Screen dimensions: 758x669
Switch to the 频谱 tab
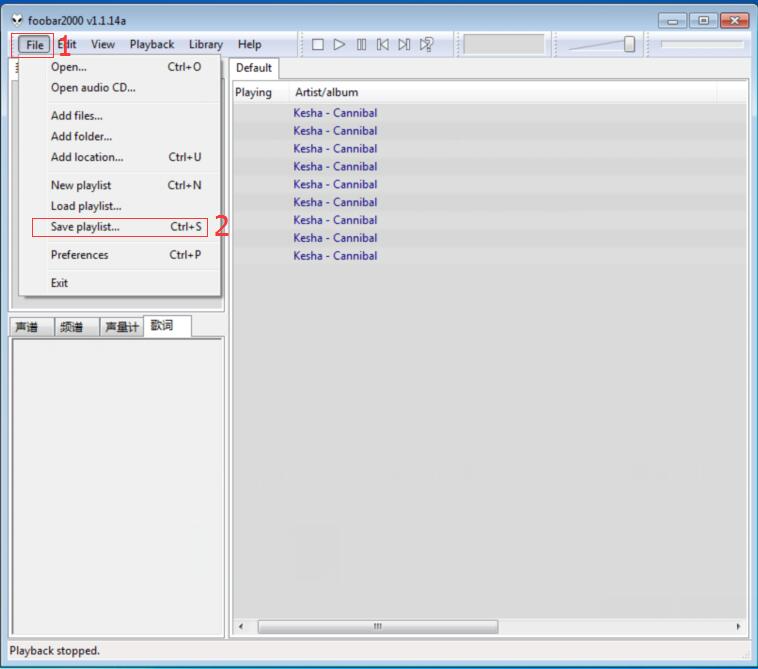tap(76, 327)
